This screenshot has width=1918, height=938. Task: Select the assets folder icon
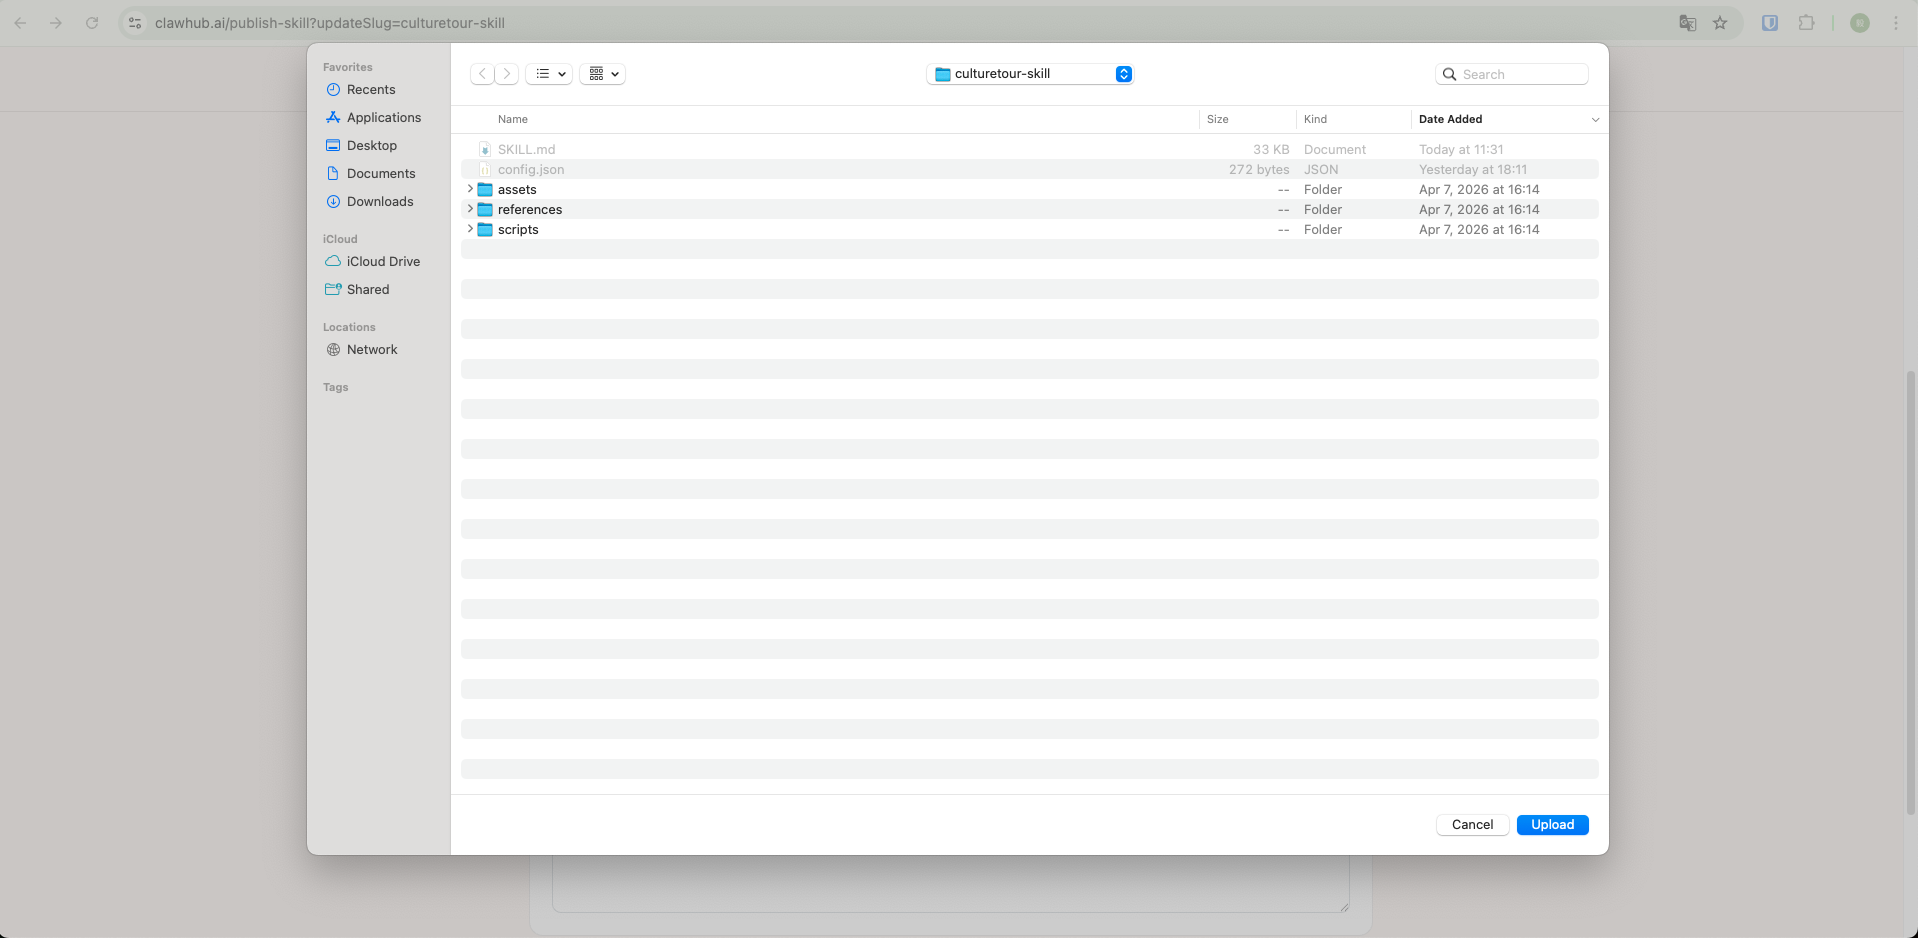click(485, 189)
